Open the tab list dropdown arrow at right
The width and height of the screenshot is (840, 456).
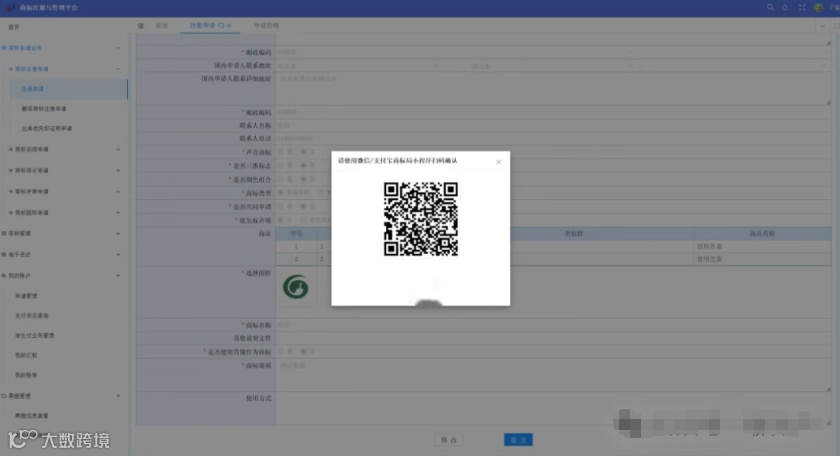coord(822,26)
